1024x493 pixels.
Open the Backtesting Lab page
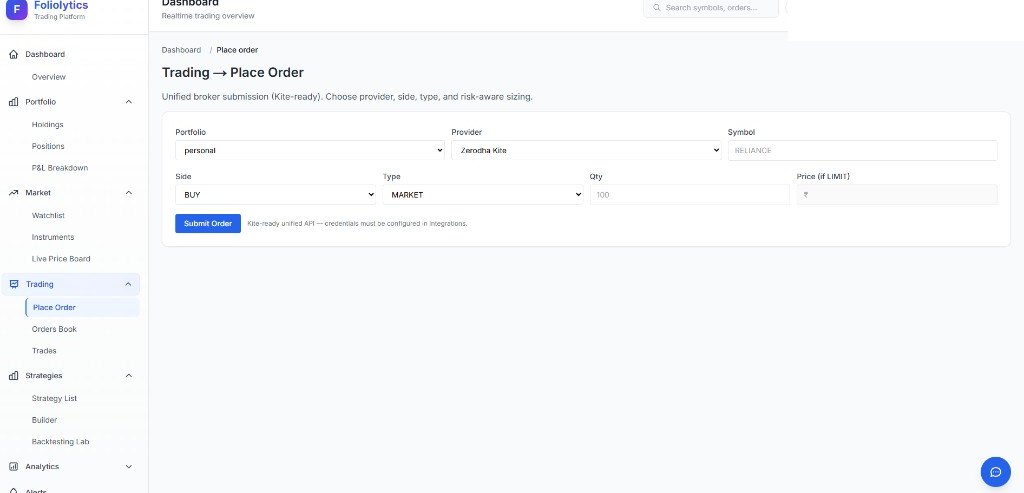(61, 441)
